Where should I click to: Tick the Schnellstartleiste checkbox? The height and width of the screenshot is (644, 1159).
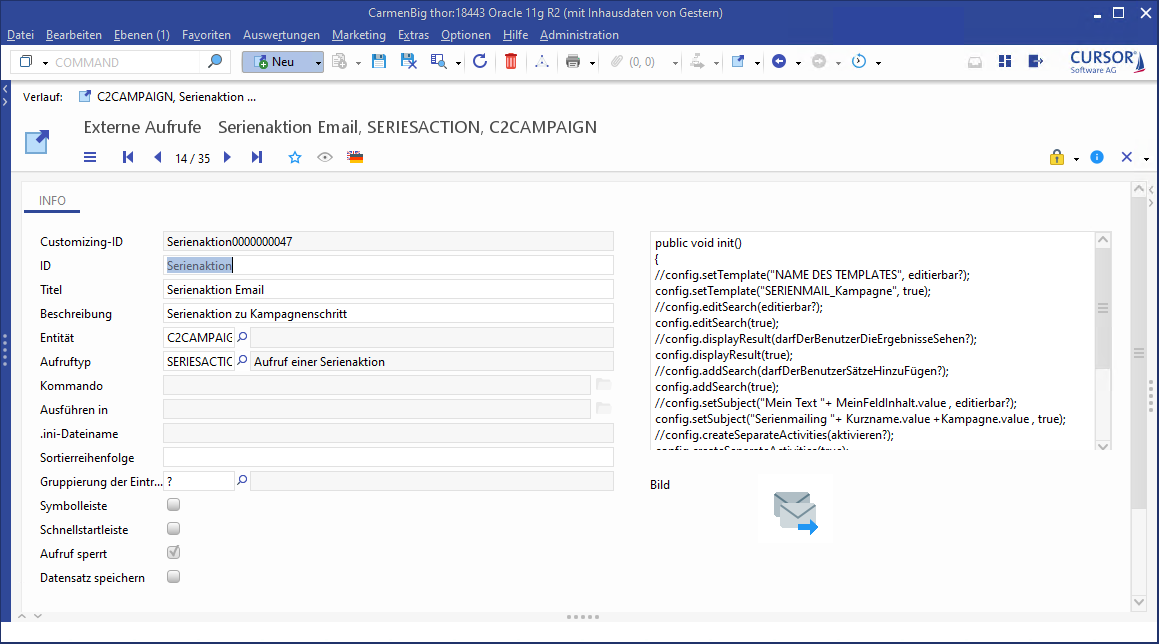(x=173, y=529)
